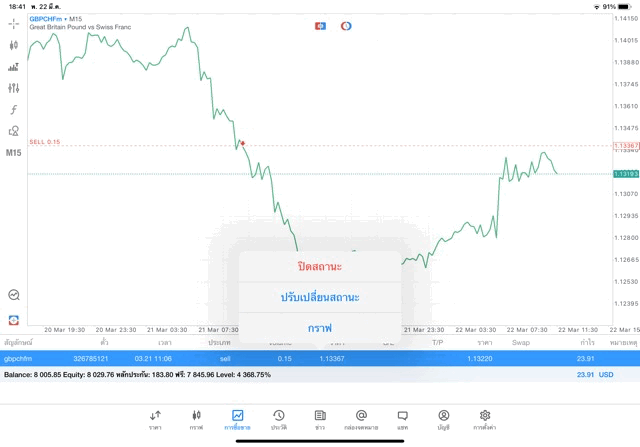
Task: Open settings gear tab
Action: click(485, 420)
